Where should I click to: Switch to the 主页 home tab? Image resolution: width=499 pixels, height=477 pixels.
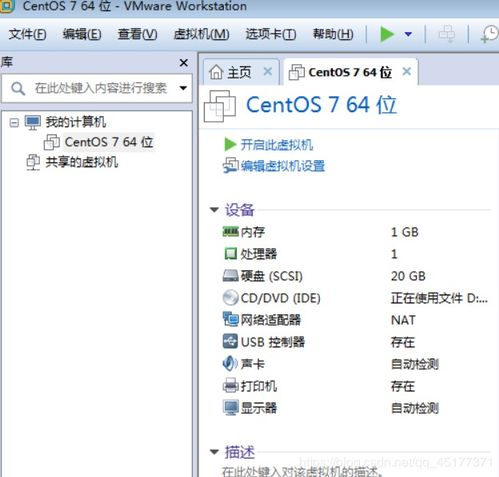[240, 72]
